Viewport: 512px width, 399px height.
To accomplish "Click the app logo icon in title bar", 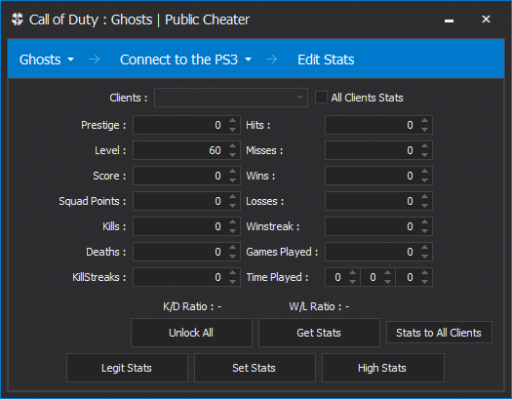I will [x=17, y=19].
